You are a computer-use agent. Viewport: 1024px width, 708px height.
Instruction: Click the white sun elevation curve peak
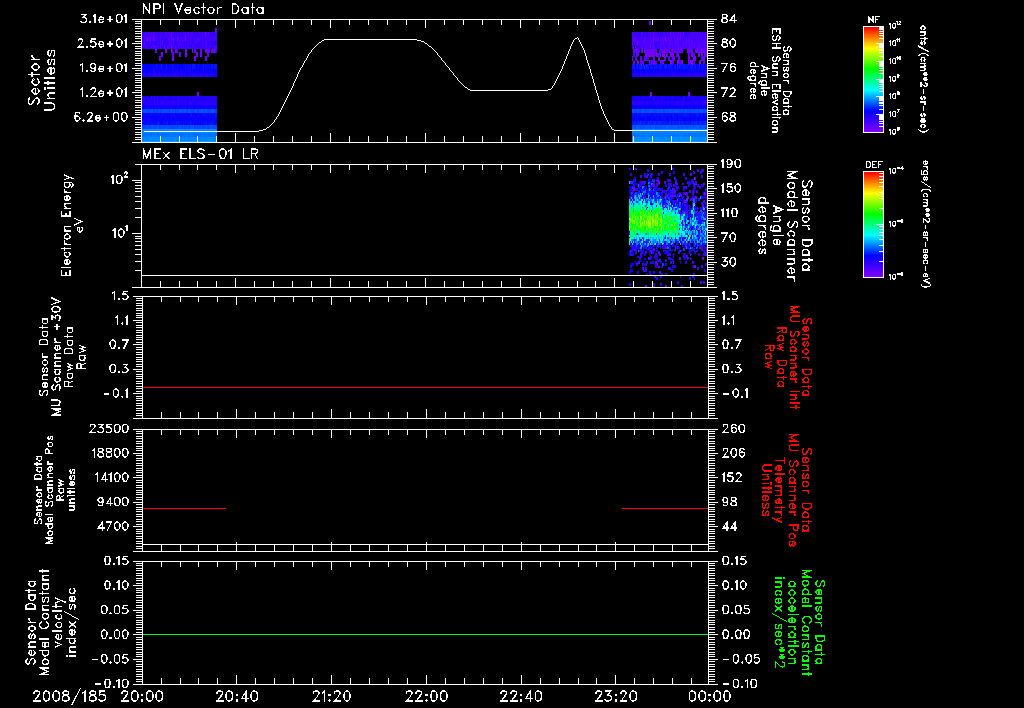(577, 38)
